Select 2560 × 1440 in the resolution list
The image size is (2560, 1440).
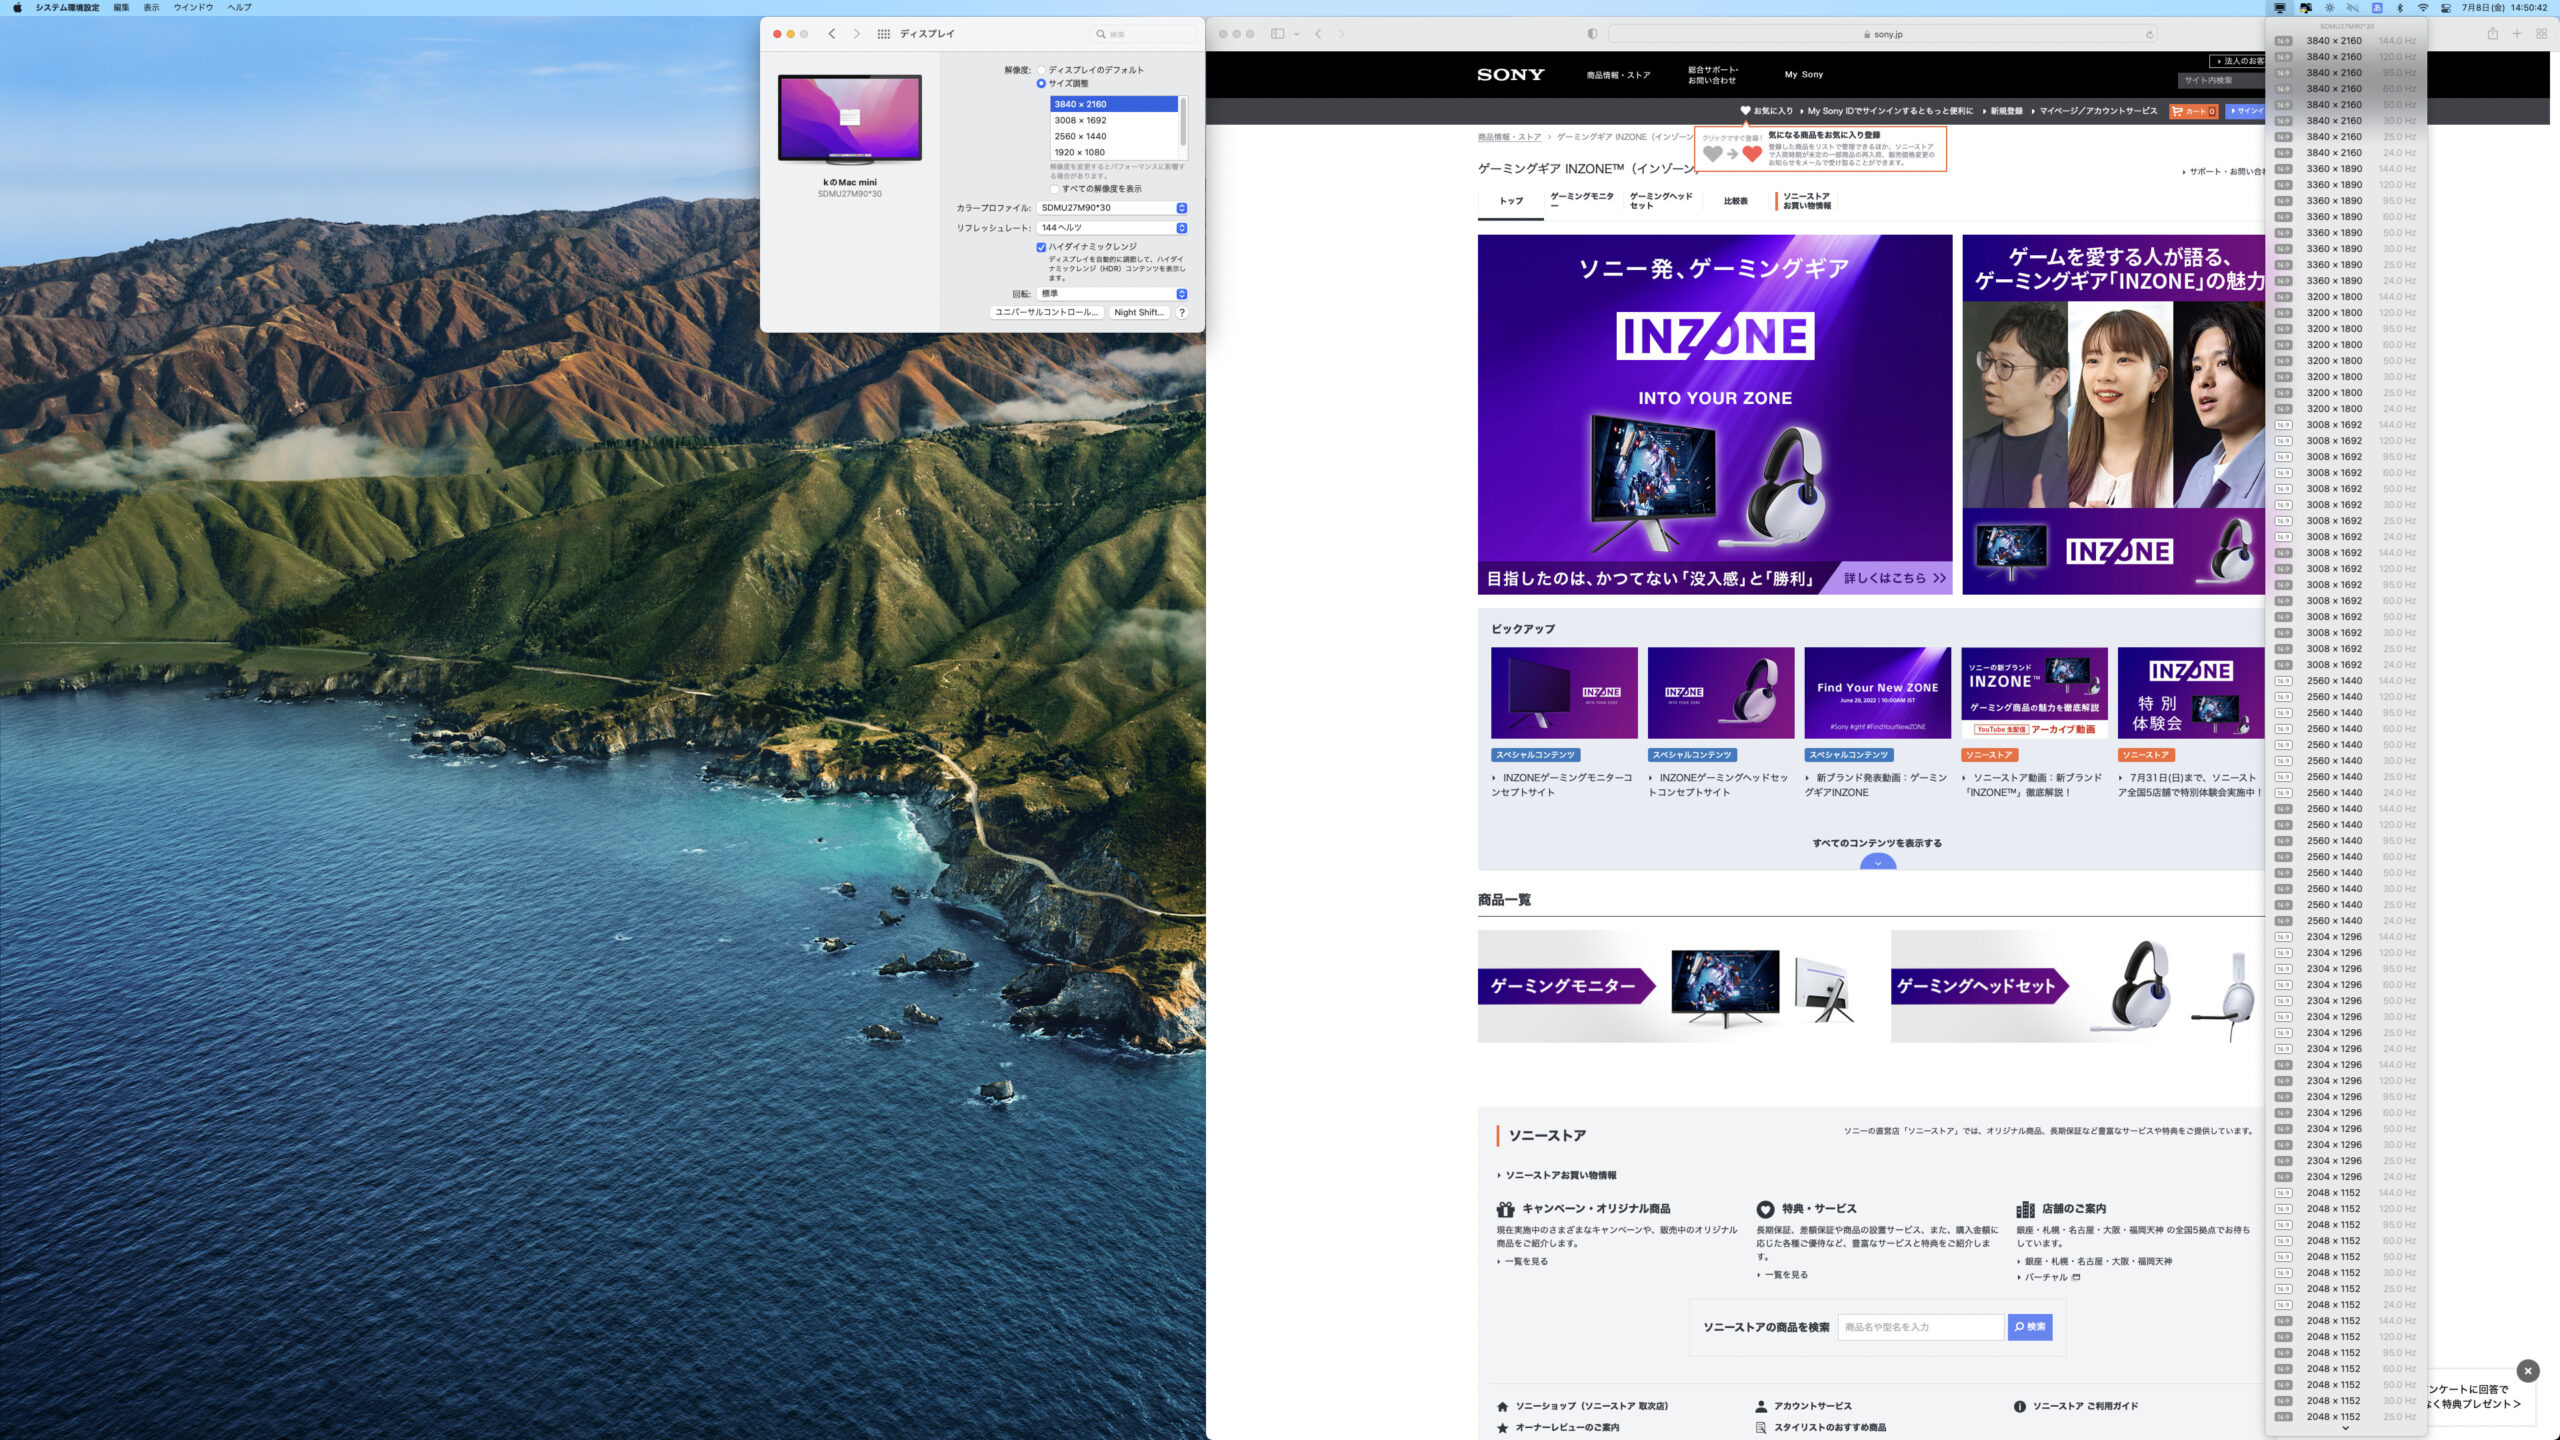click(1080, 136)
